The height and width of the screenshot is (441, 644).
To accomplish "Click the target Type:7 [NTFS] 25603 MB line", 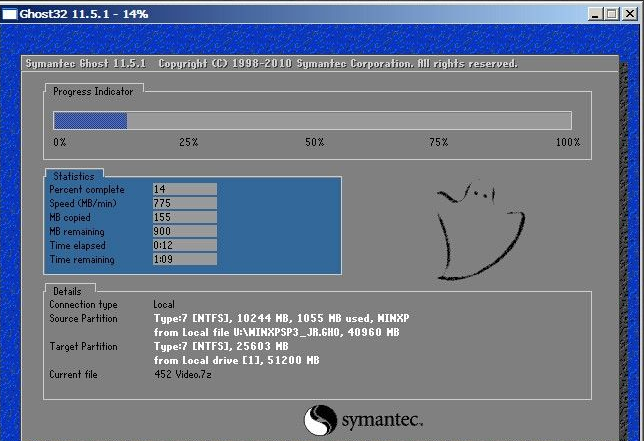I will coord(221,347).
